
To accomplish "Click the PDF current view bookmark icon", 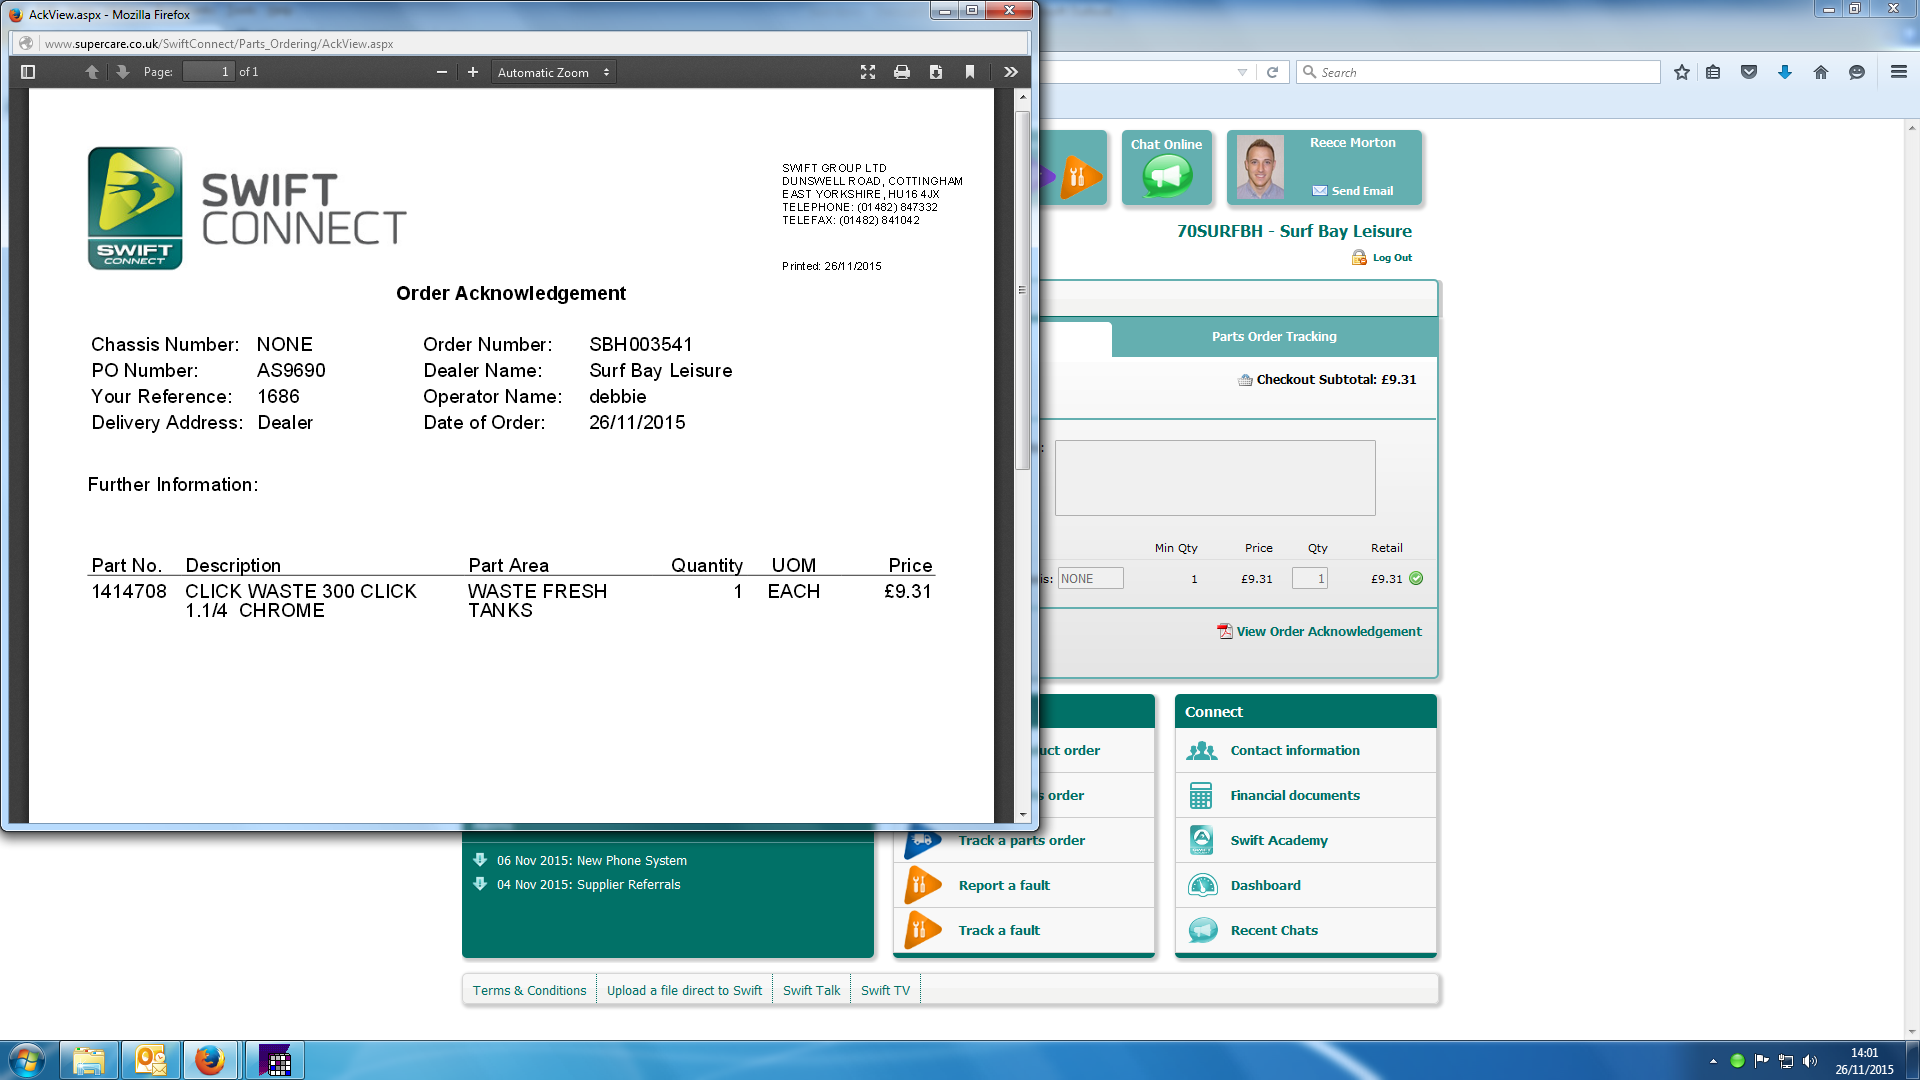I will pyautogui.click(x=970, y=72).
